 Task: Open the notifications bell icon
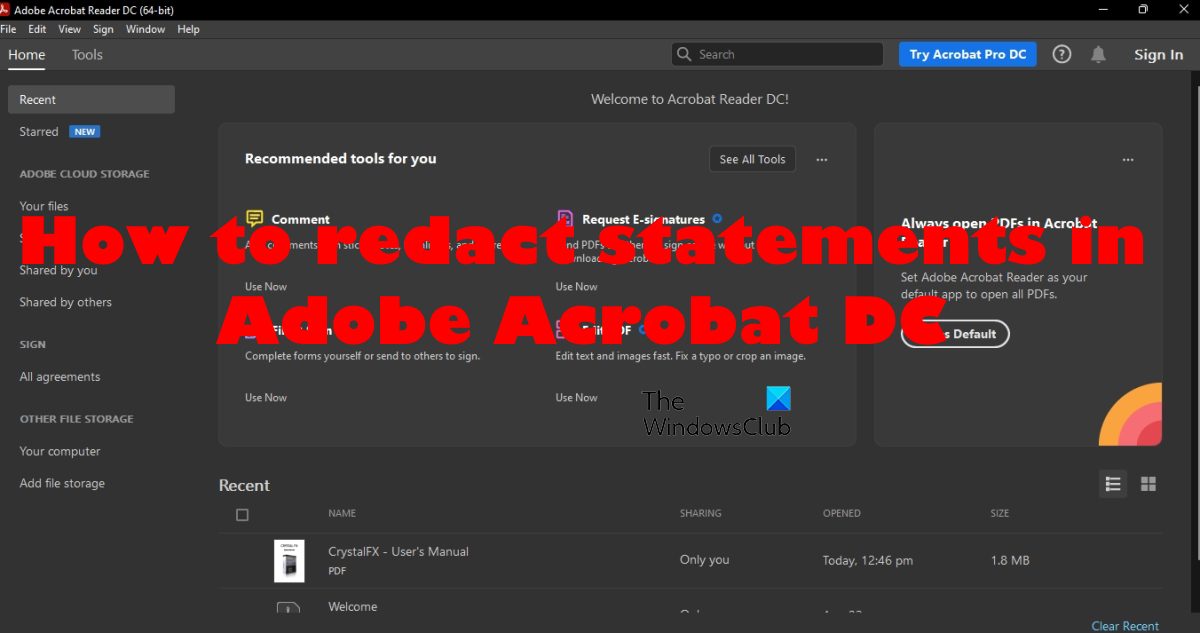pos(1098,54)
